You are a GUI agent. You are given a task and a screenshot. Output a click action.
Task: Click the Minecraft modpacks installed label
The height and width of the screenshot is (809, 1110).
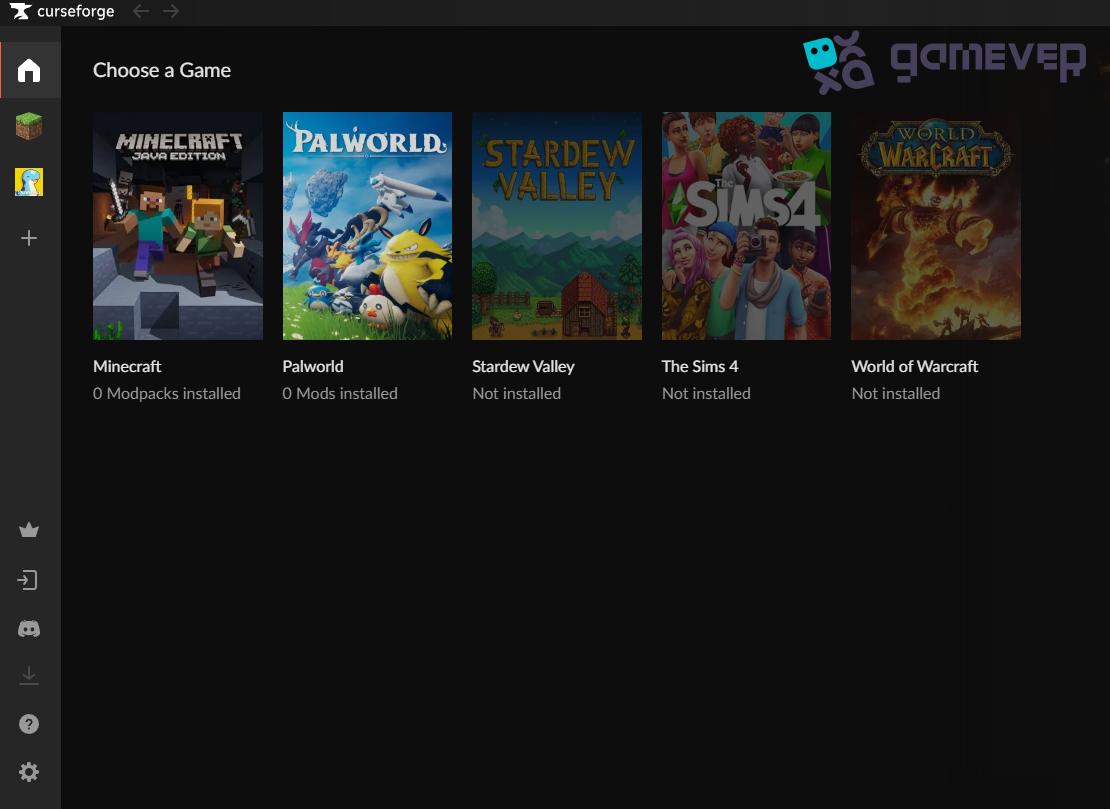click(x=166, y=393)
